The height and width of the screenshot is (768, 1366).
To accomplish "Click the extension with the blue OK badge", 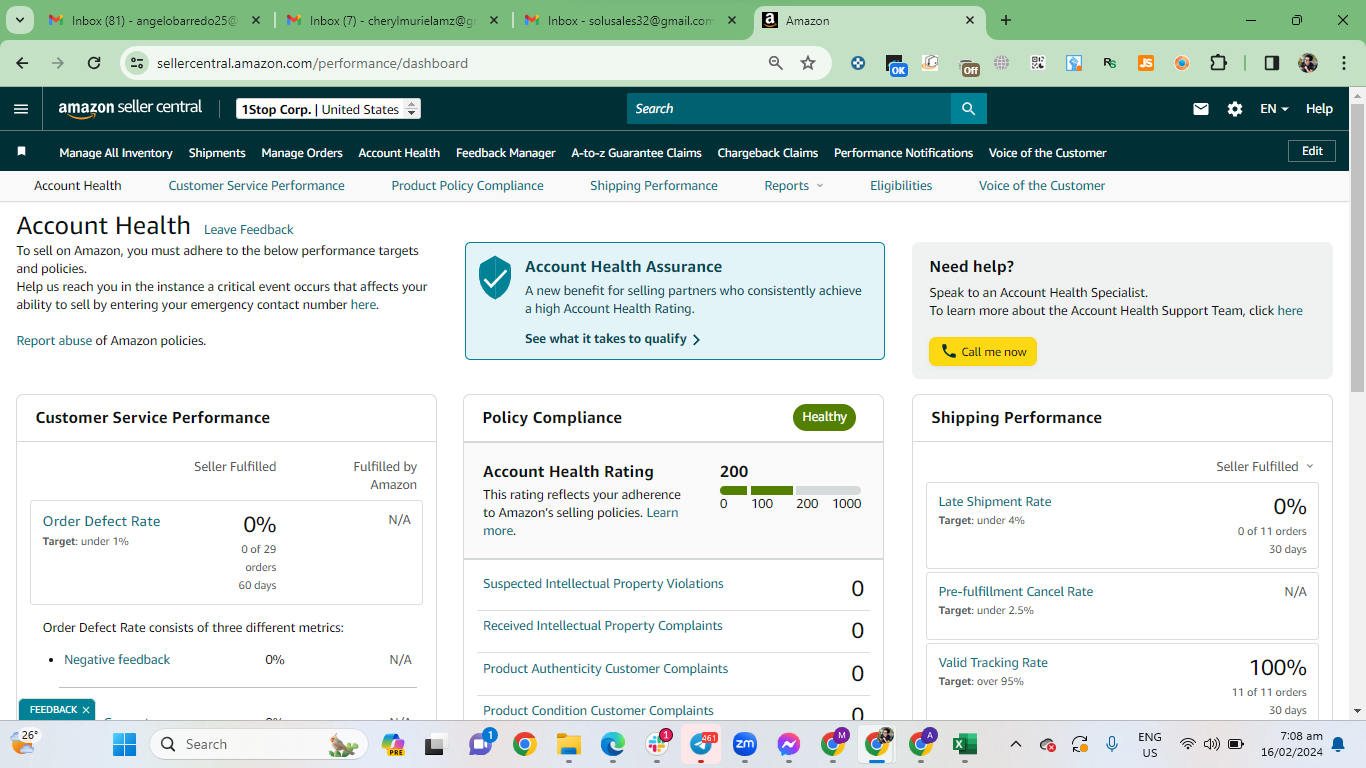I will pos(896,65).
